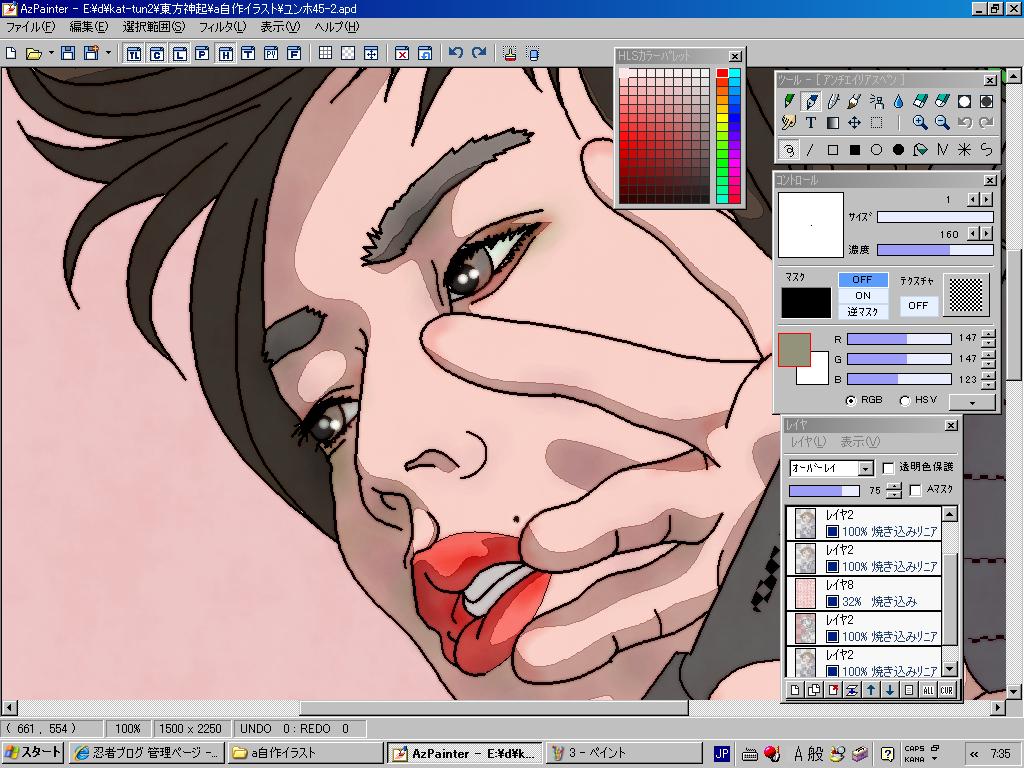Decrease density 160 with left arrow

pyautogui.click(x=974, y=233)
